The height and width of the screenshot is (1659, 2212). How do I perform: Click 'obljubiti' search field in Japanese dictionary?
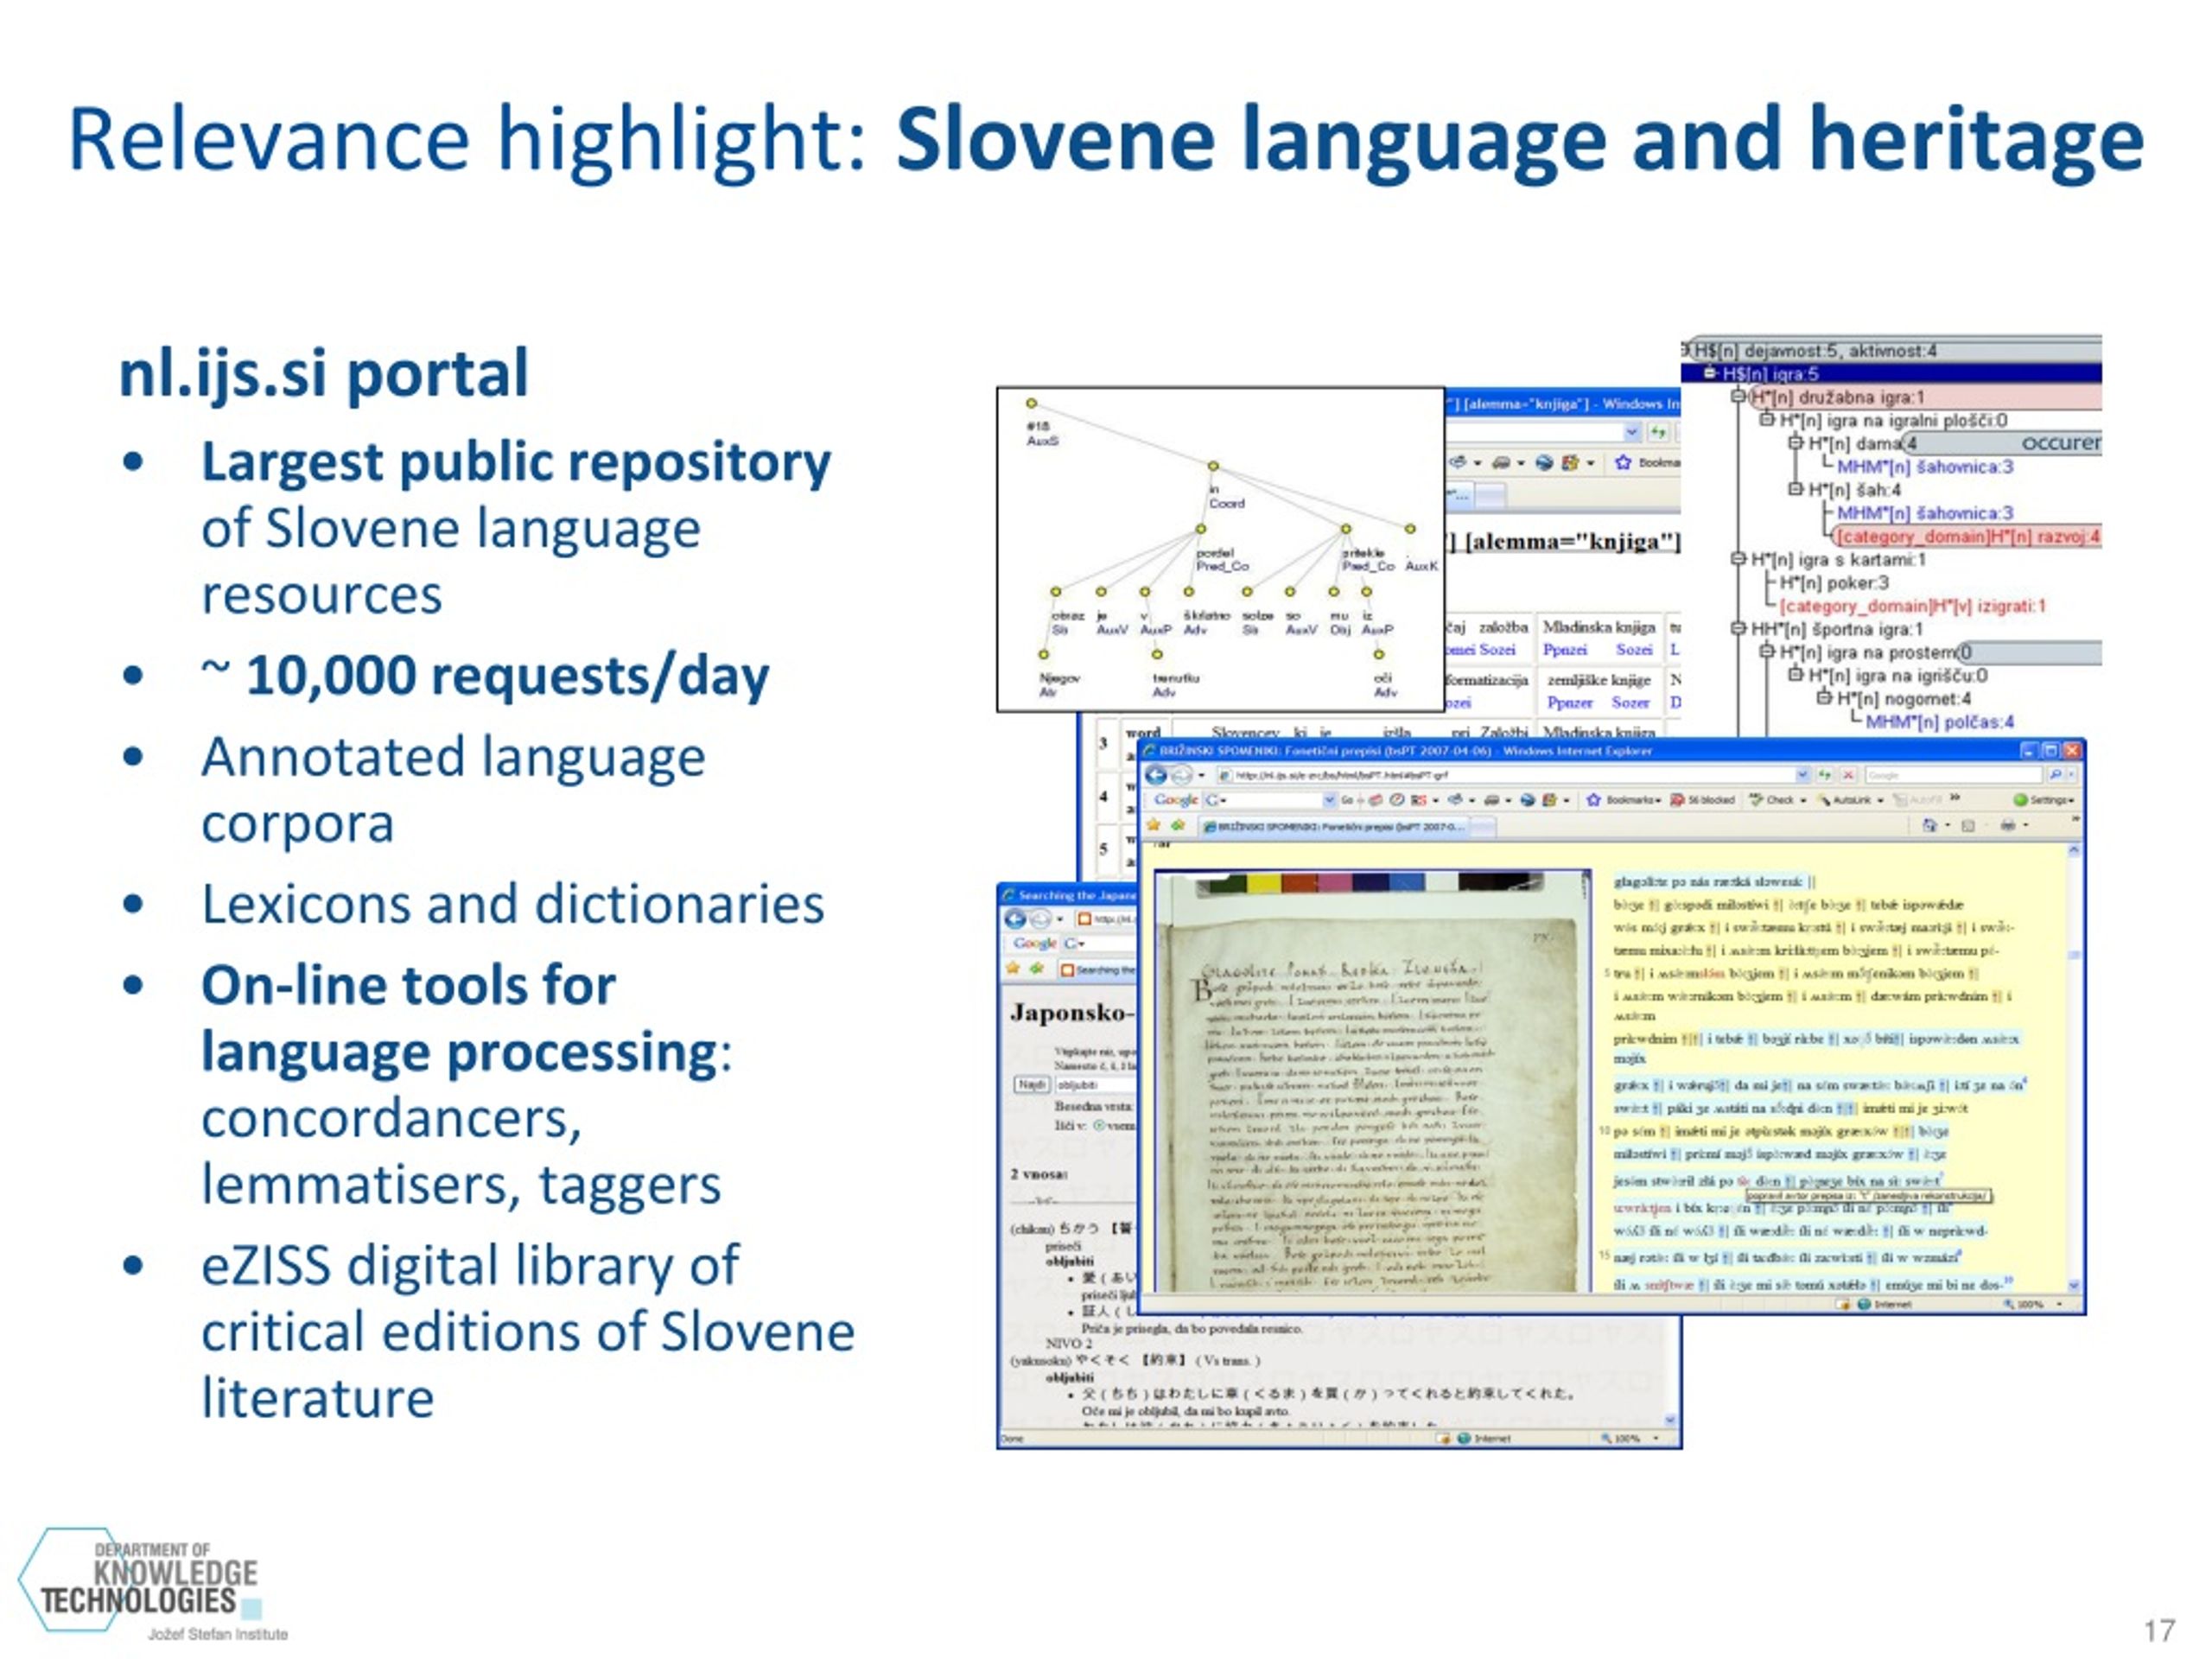tap(1096, 1085)
